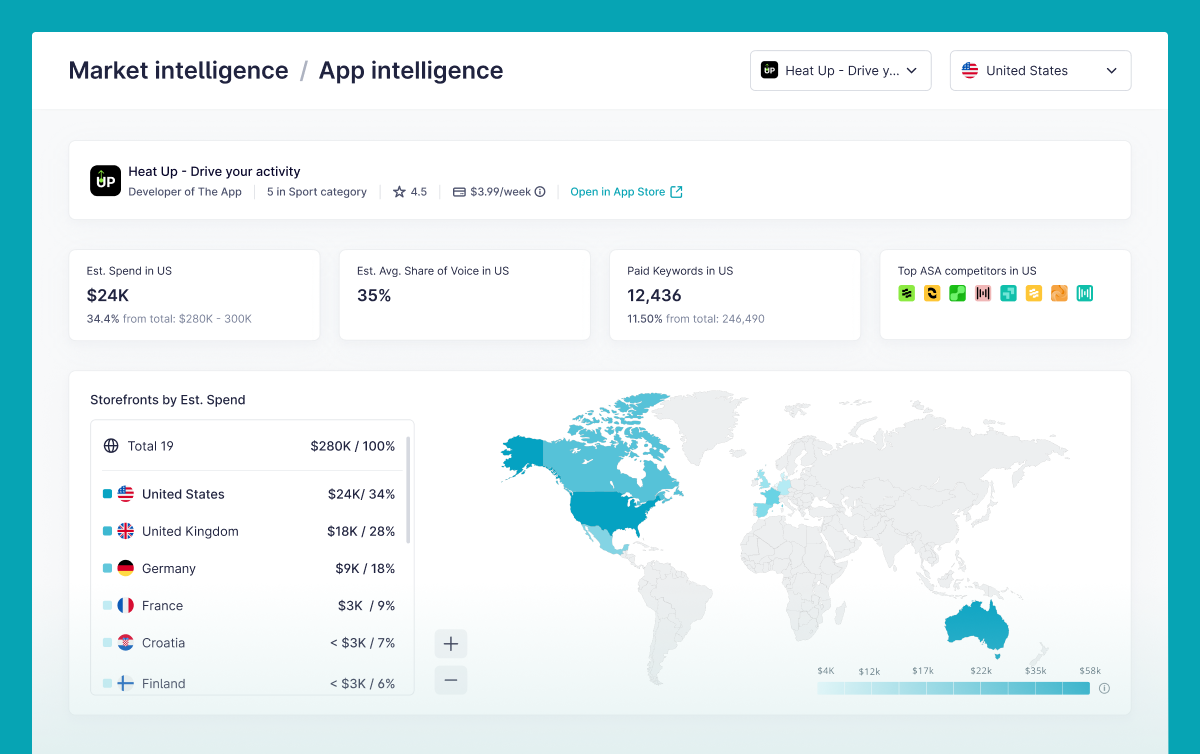Open the Heat Up app selector dropdown
Image resolution: width=1200 pixels, height=754 pixels.
[840, 71]
